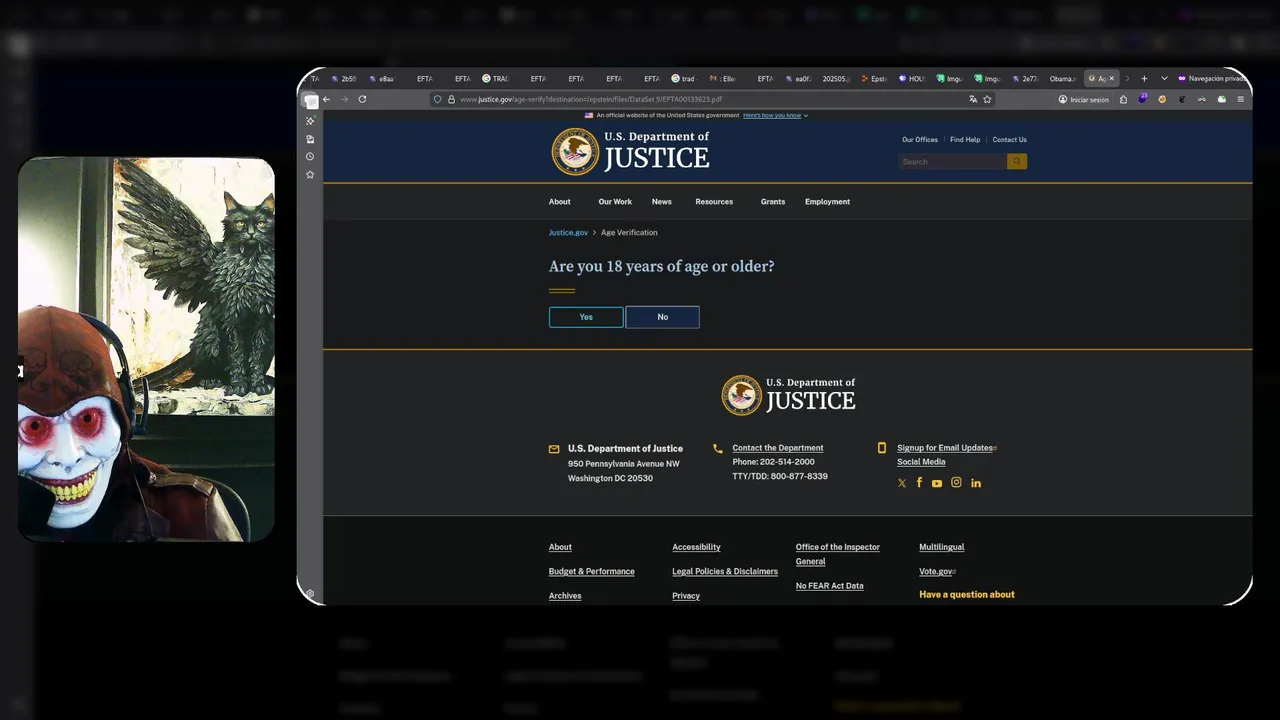This screenshot has height=720, width=1280.
Task: Open Office of the Inspector General link
Action: pyautogui.click(x=838, y=554)
